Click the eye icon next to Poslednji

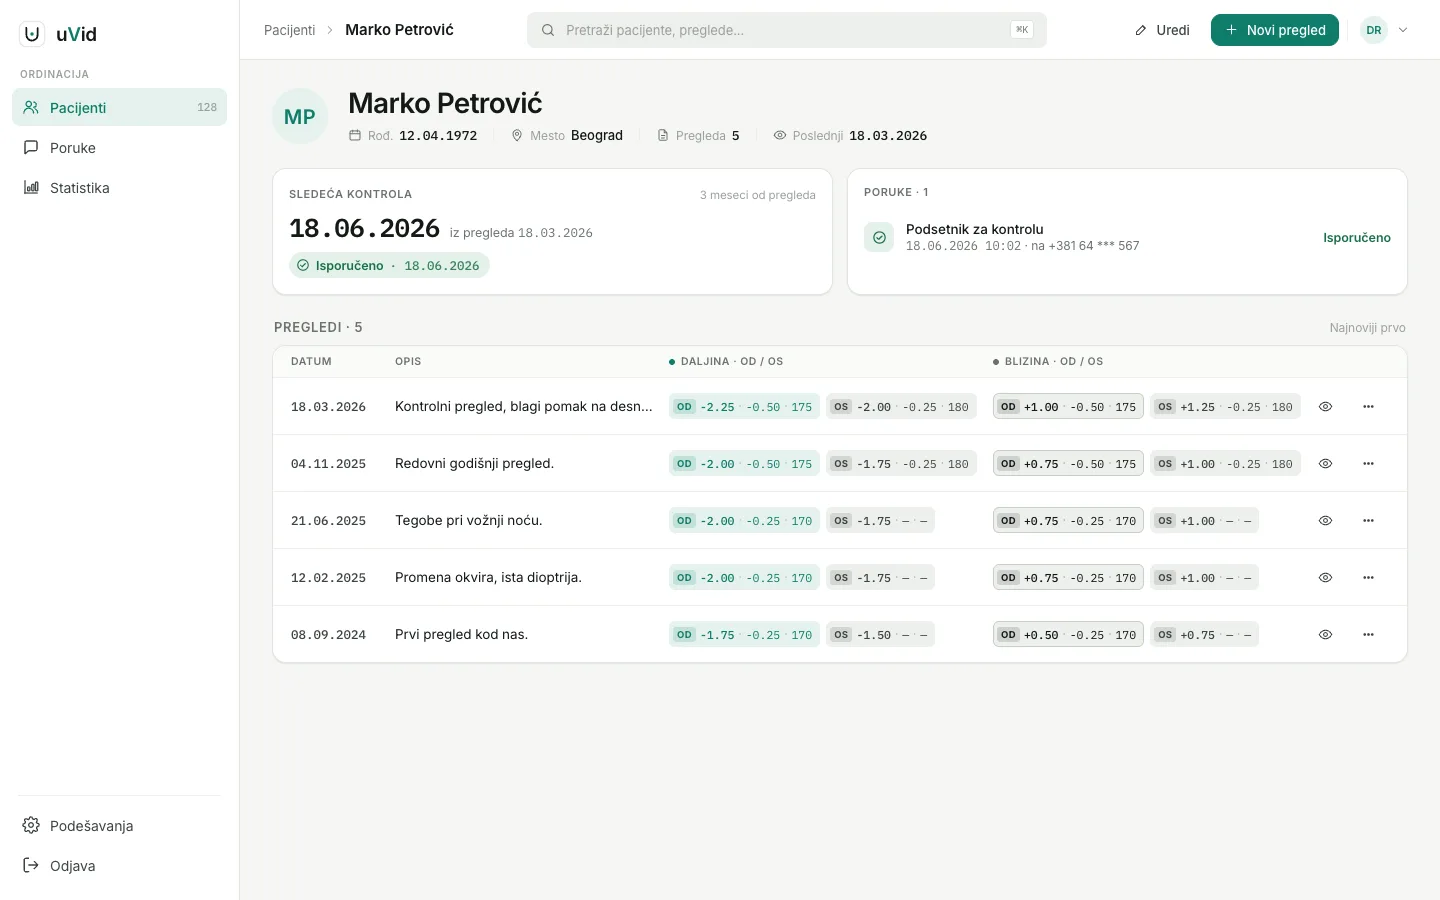tap(780, 135)
